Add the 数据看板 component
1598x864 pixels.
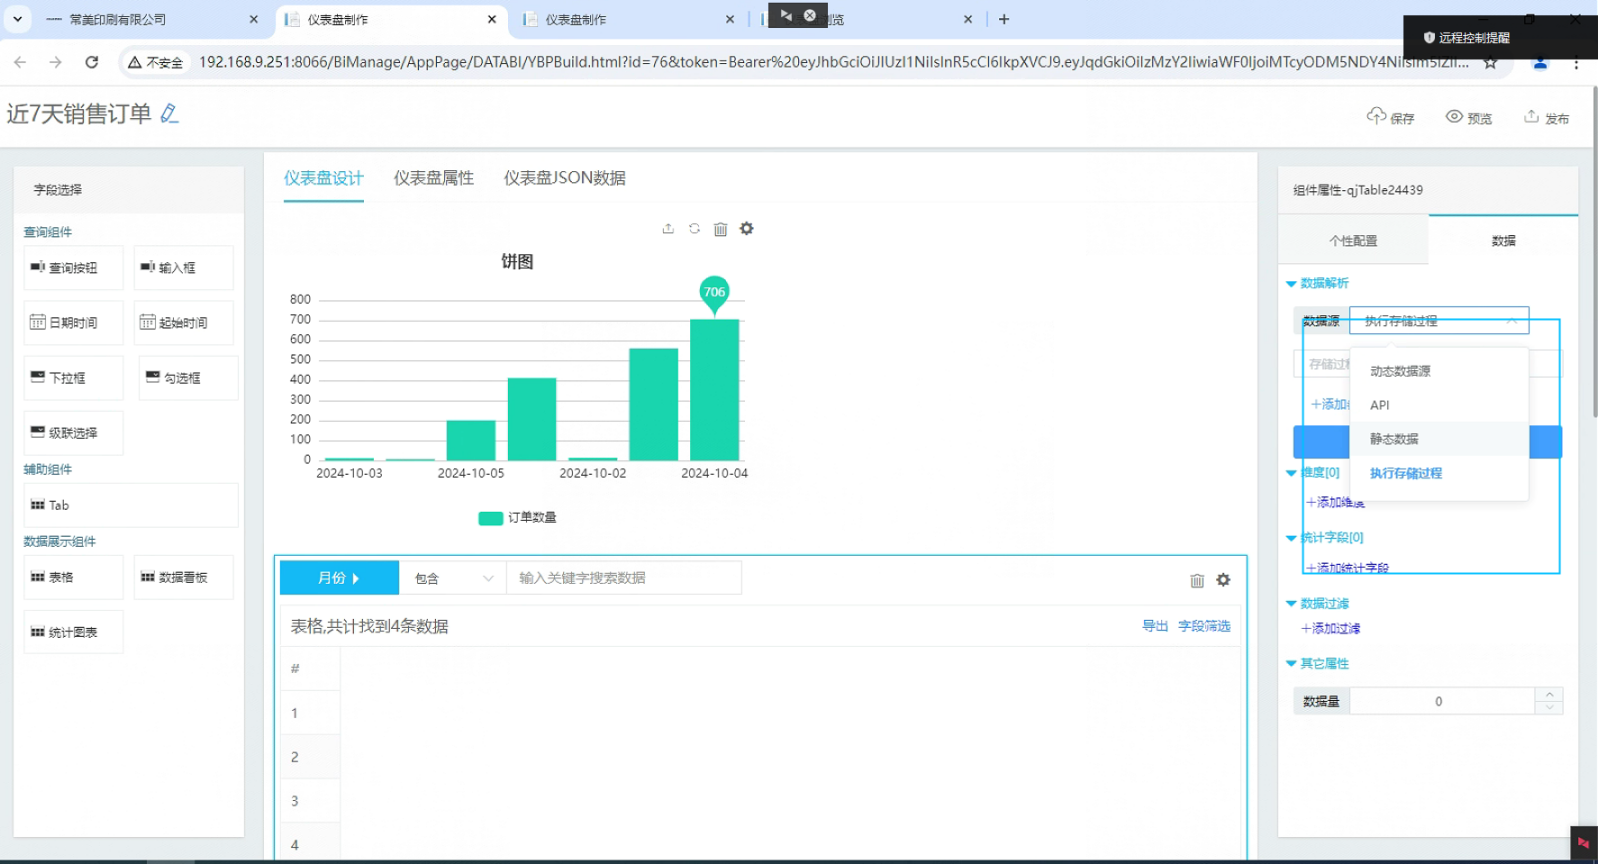pos(184,577)
